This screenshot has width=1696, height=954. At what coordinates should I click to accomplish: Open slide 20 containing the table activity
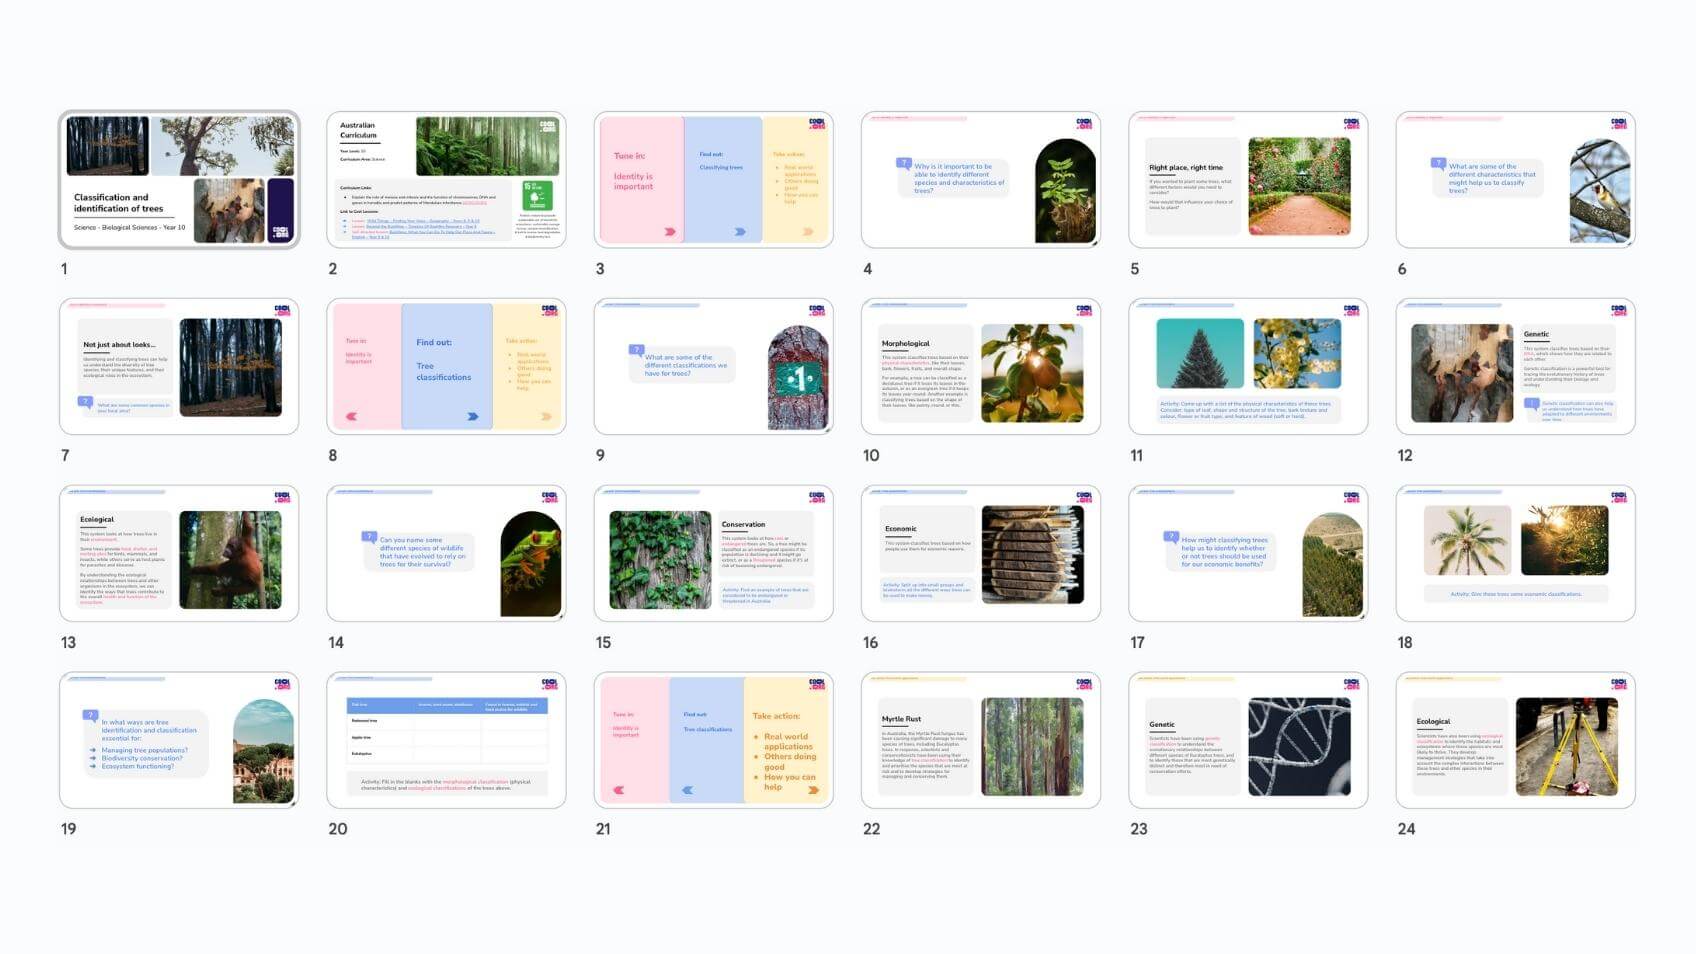point(446,740)
